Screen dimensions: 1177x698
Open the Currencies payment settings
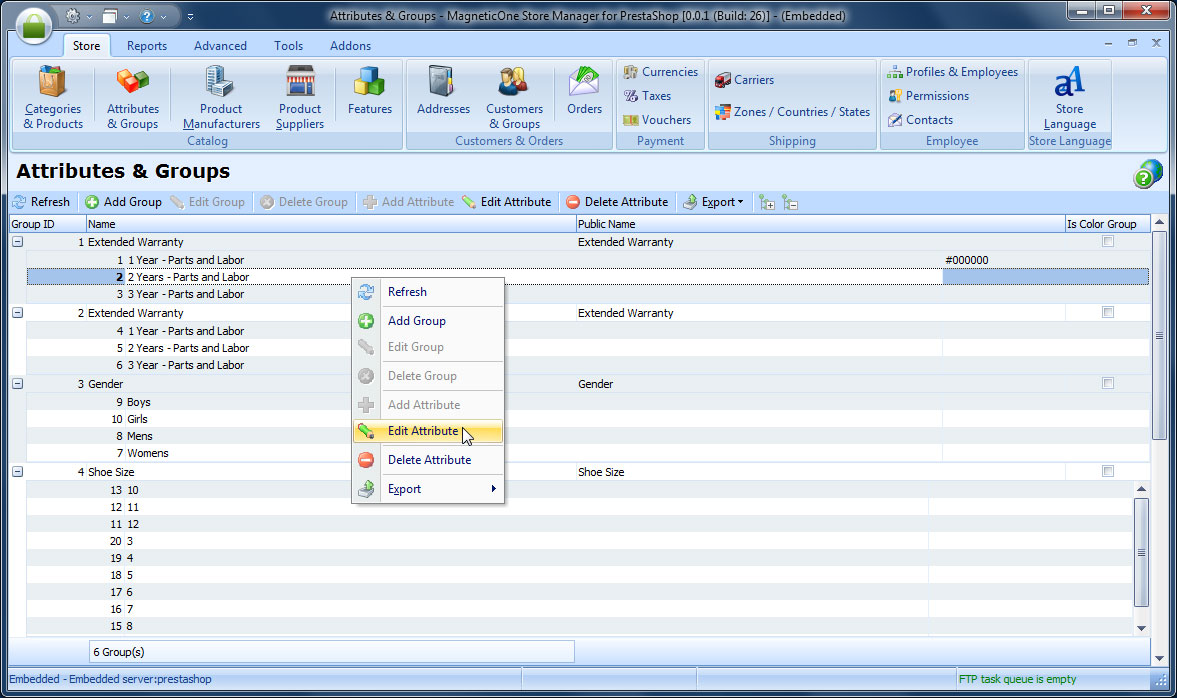pos(661,72)
